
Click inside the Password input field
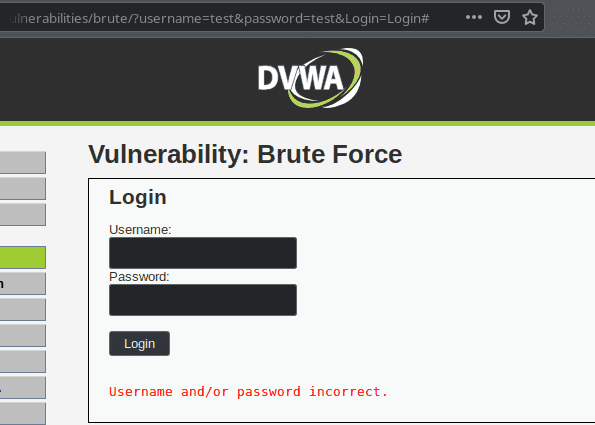click(203, 300)
